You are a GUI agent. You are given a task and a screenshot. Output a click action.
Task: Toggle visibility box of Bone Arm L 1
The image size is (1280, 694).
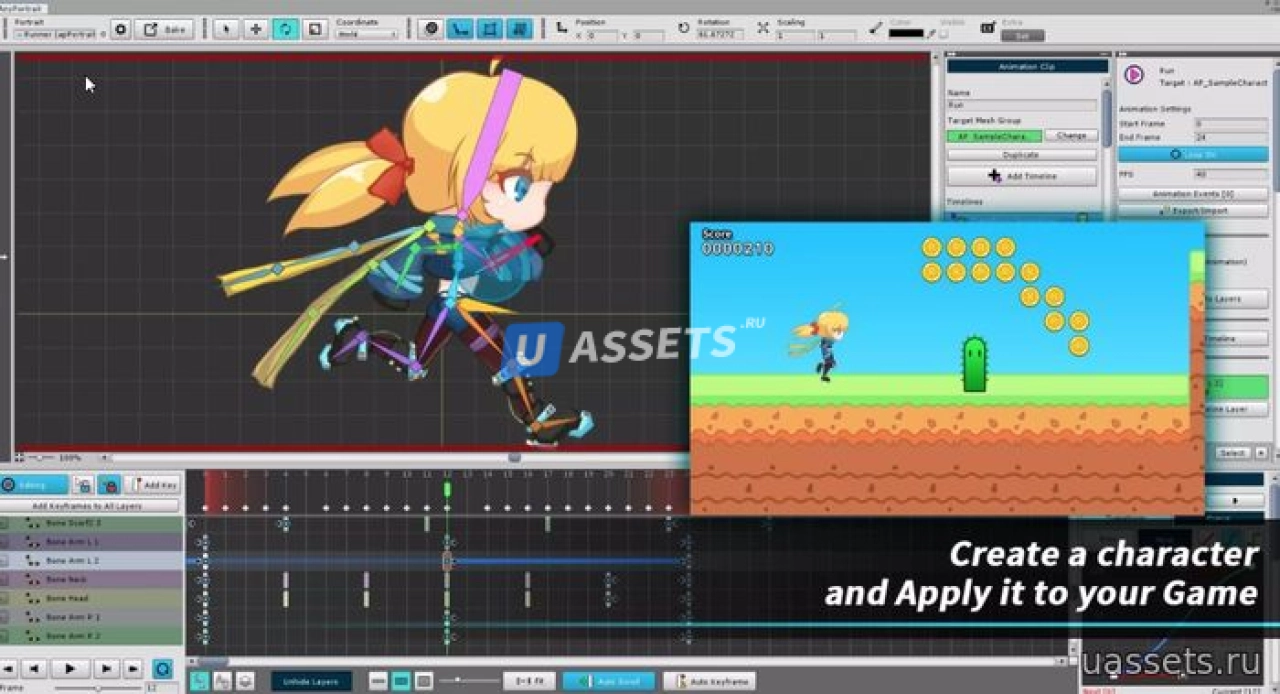click(x=4, y=542)
